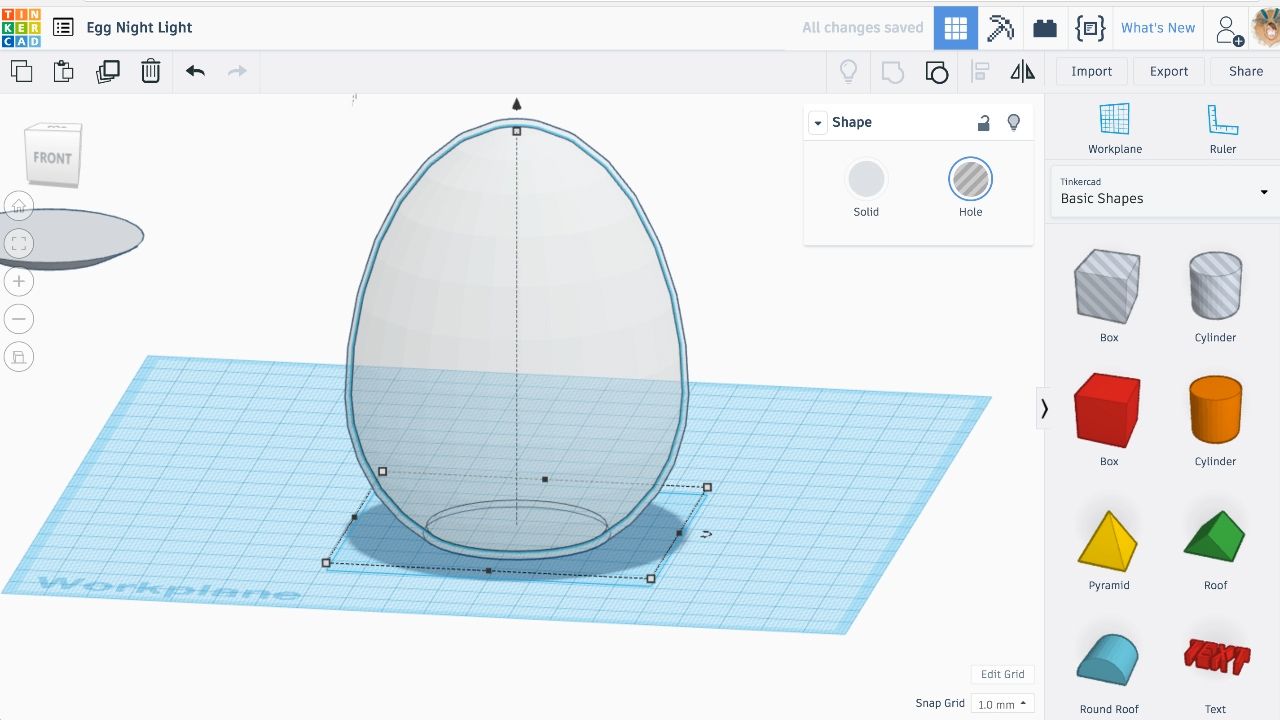1280x720 pixels.
Task: Edit the design name Egg Night Light
Action: pyautogui.click(x=139, y=28)
